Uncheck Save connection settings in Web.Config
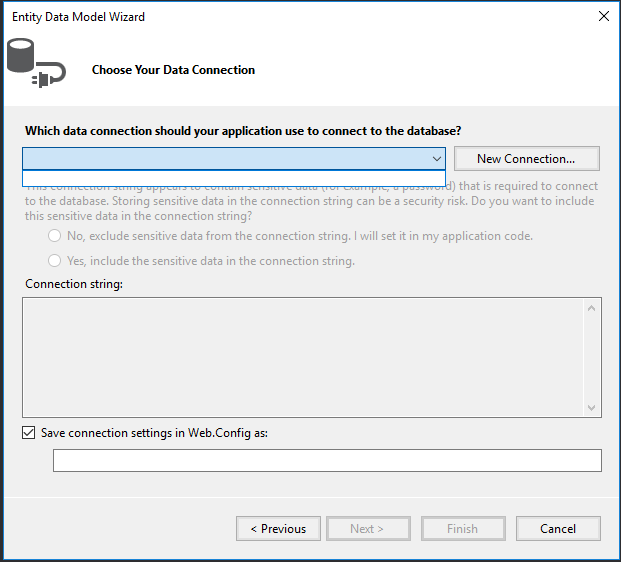This screenshot has height=562, width=621. coord(29,432)
